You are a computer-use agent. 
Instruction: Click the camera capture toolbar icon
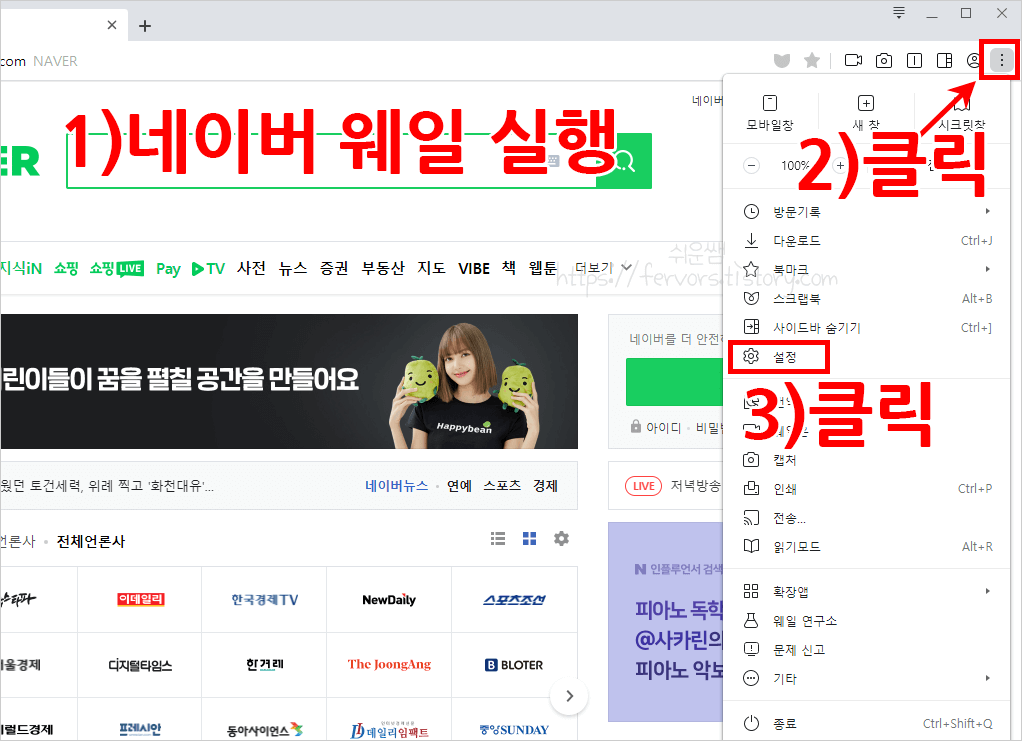click(x=883, y=61)
